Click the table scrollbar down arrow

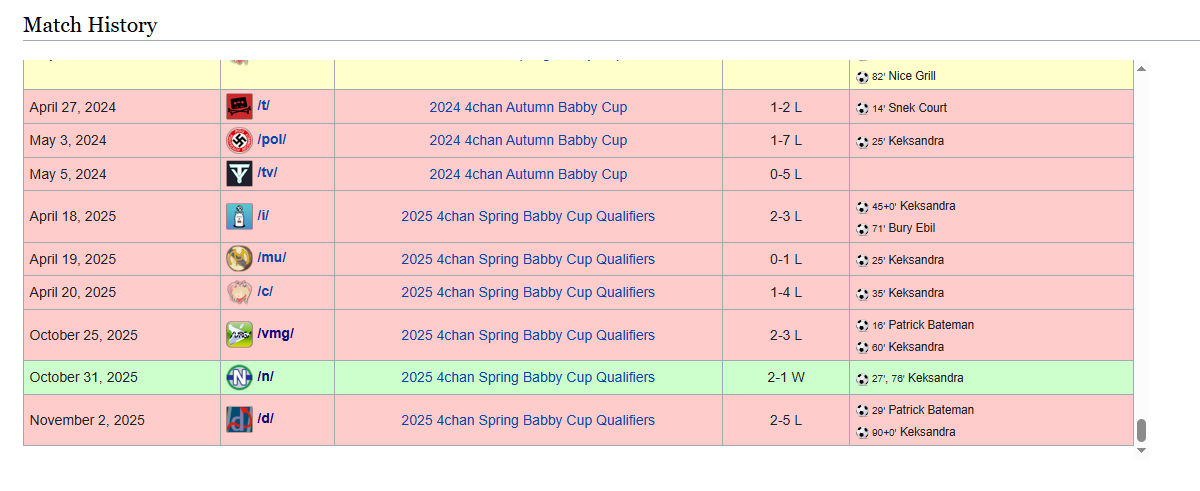[1141, 451]
